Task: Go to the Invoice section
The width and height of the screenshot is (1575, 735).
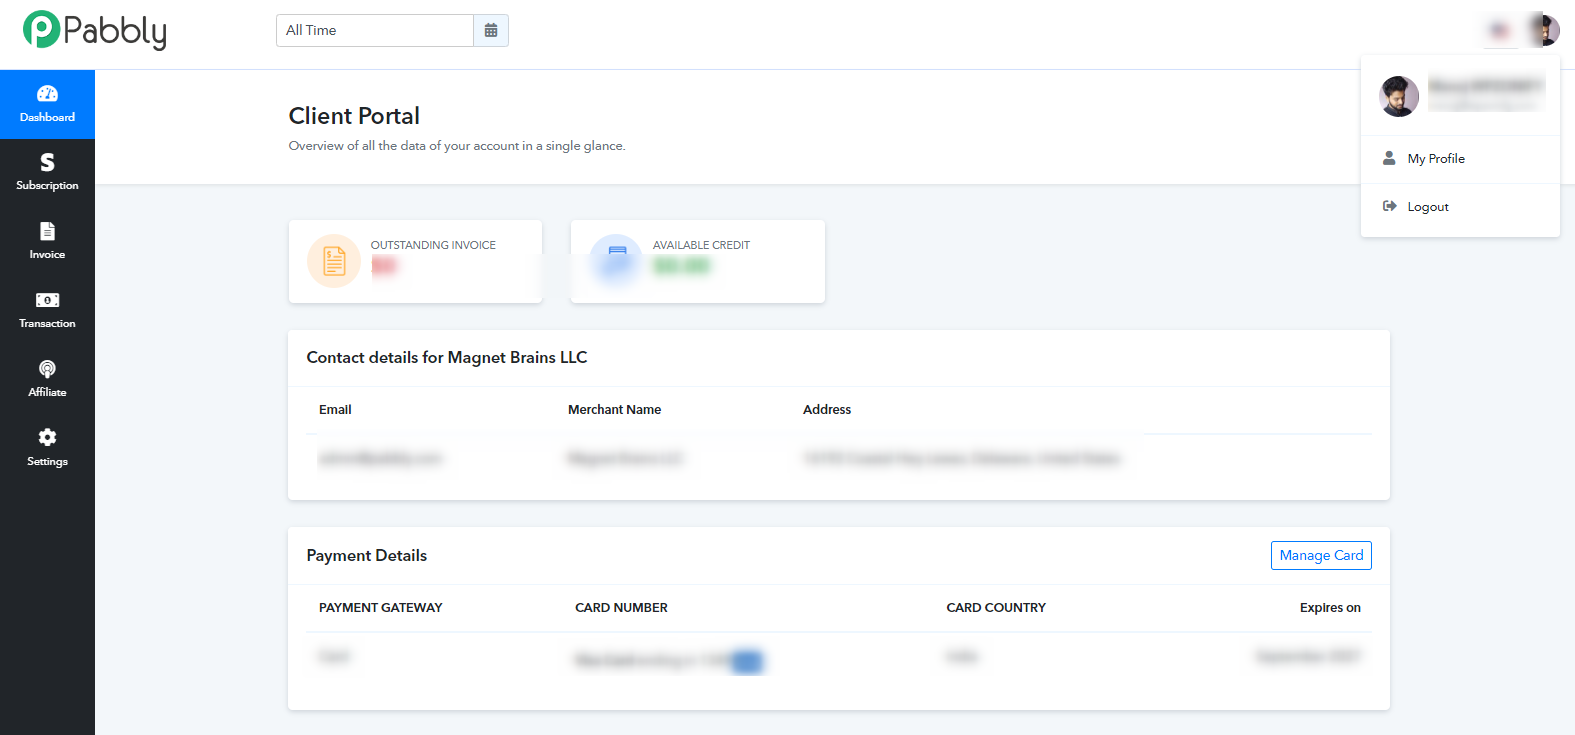Action: coord(47,242)
